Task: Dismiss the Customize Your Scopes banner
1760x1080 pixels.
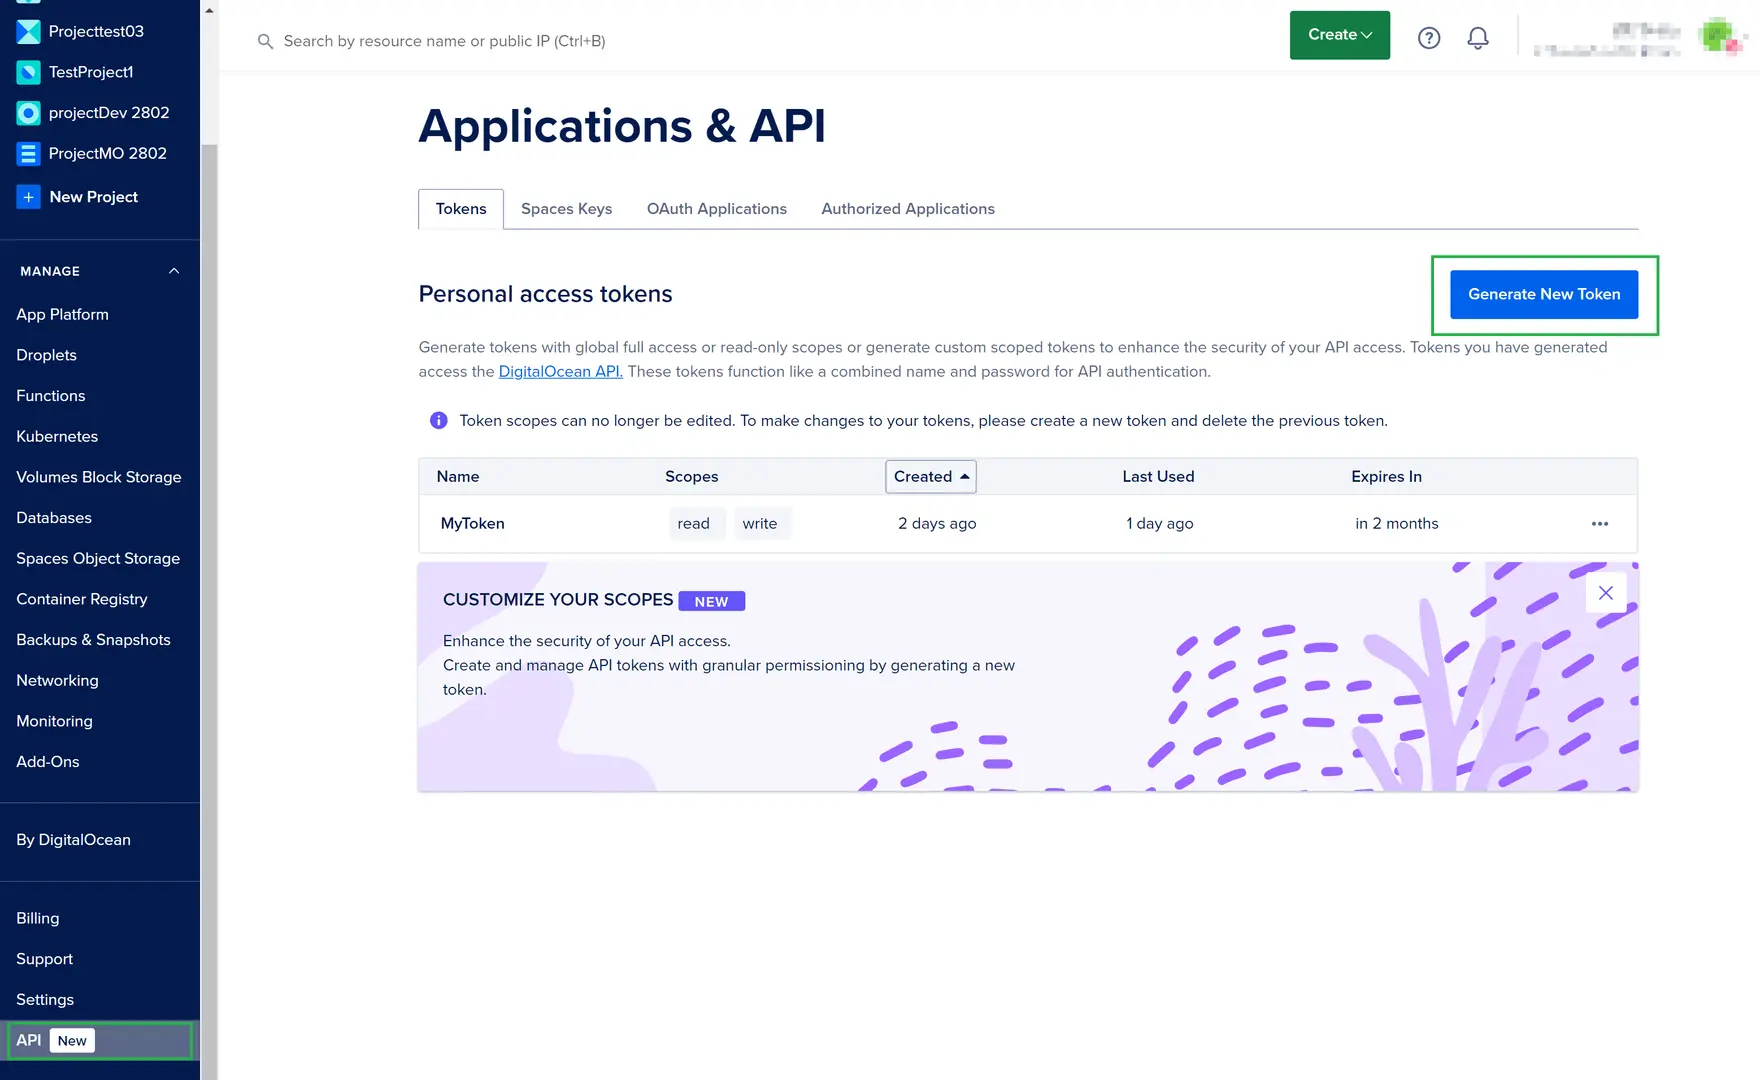Action: 1606,593
